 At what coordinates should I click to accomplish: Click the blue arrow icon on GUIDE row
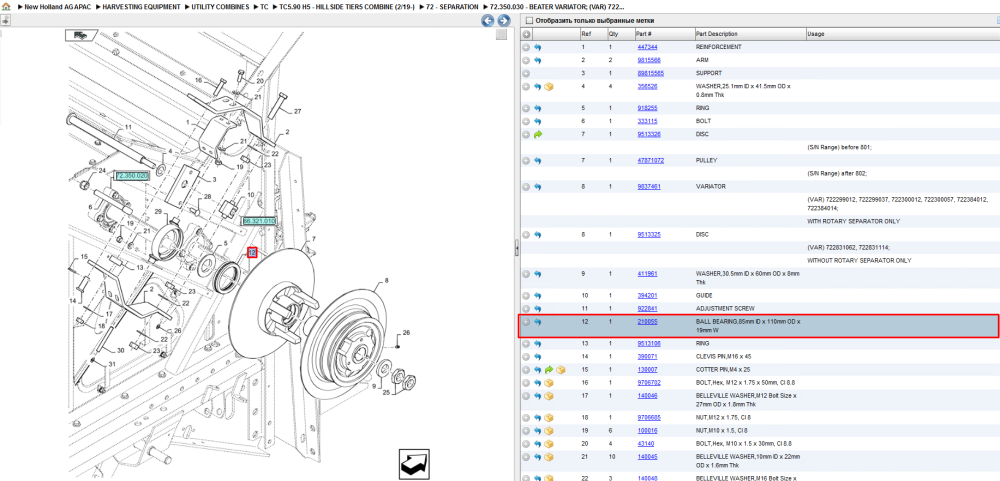pyautogui.click(x=537, y=296)
